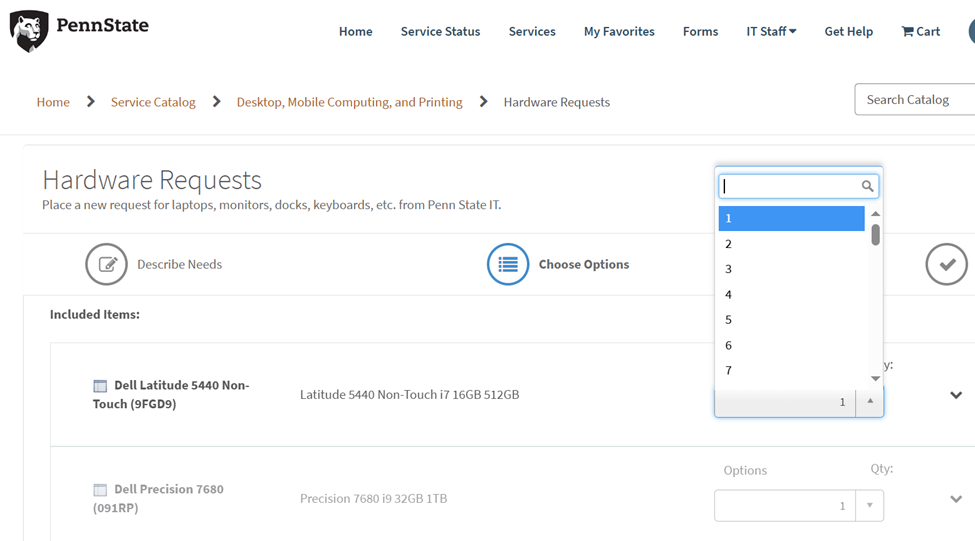Viewport: 975px width, 541px height.
Task: Click the Choose Options list icon
Action: 508,264
